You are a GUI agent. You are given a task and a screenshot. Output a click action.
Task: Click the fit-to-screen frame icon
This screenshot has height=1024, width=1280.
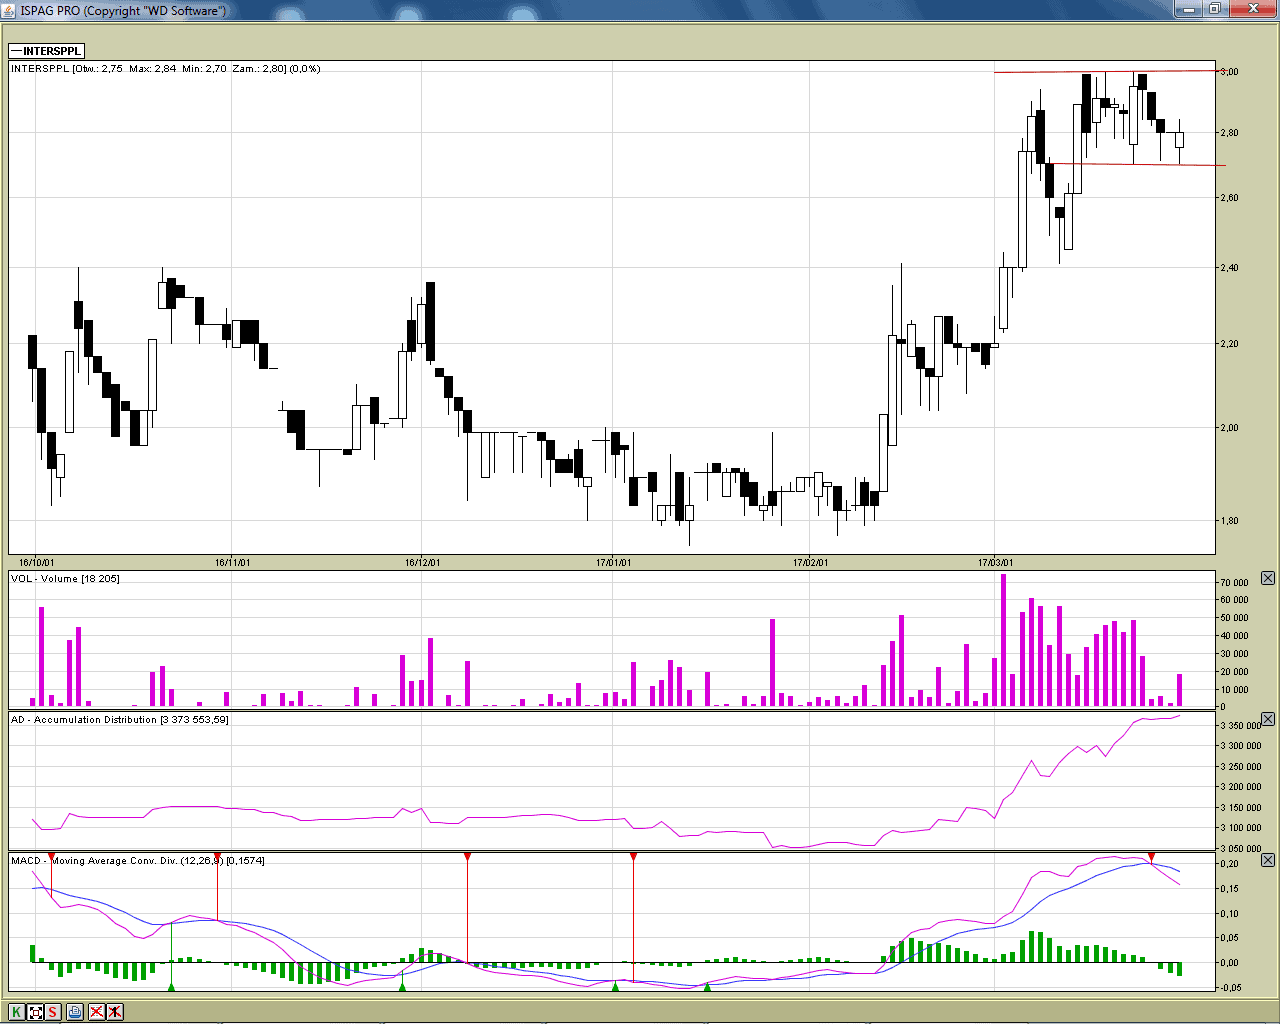click(36, 1012)
